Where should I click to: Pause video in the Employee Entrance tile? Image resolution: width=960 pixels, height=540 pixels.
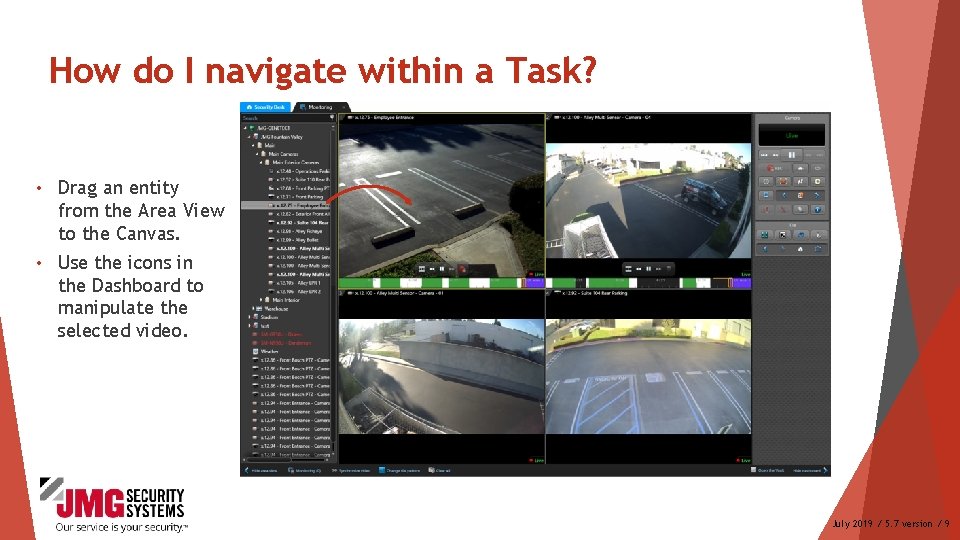pyautogui.click(x=442, y=269)
